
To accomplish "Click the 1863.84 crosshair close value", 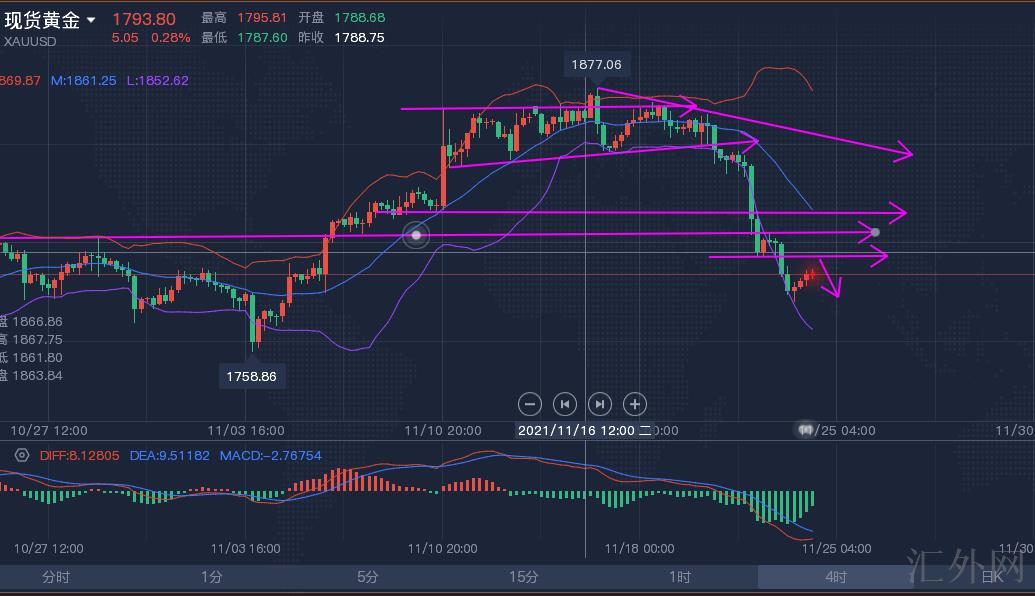I will [37, 376].
